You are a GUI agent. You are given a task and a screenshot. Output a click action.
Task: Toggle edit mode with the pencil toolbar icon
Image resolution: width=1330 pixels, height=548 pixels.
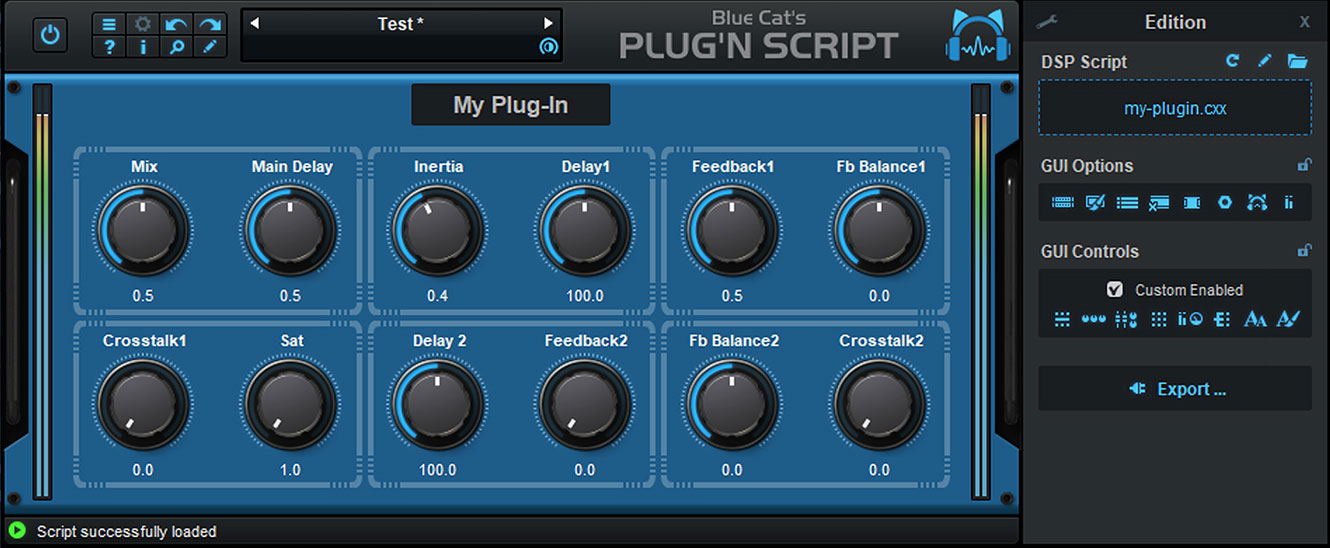(209, 47)
